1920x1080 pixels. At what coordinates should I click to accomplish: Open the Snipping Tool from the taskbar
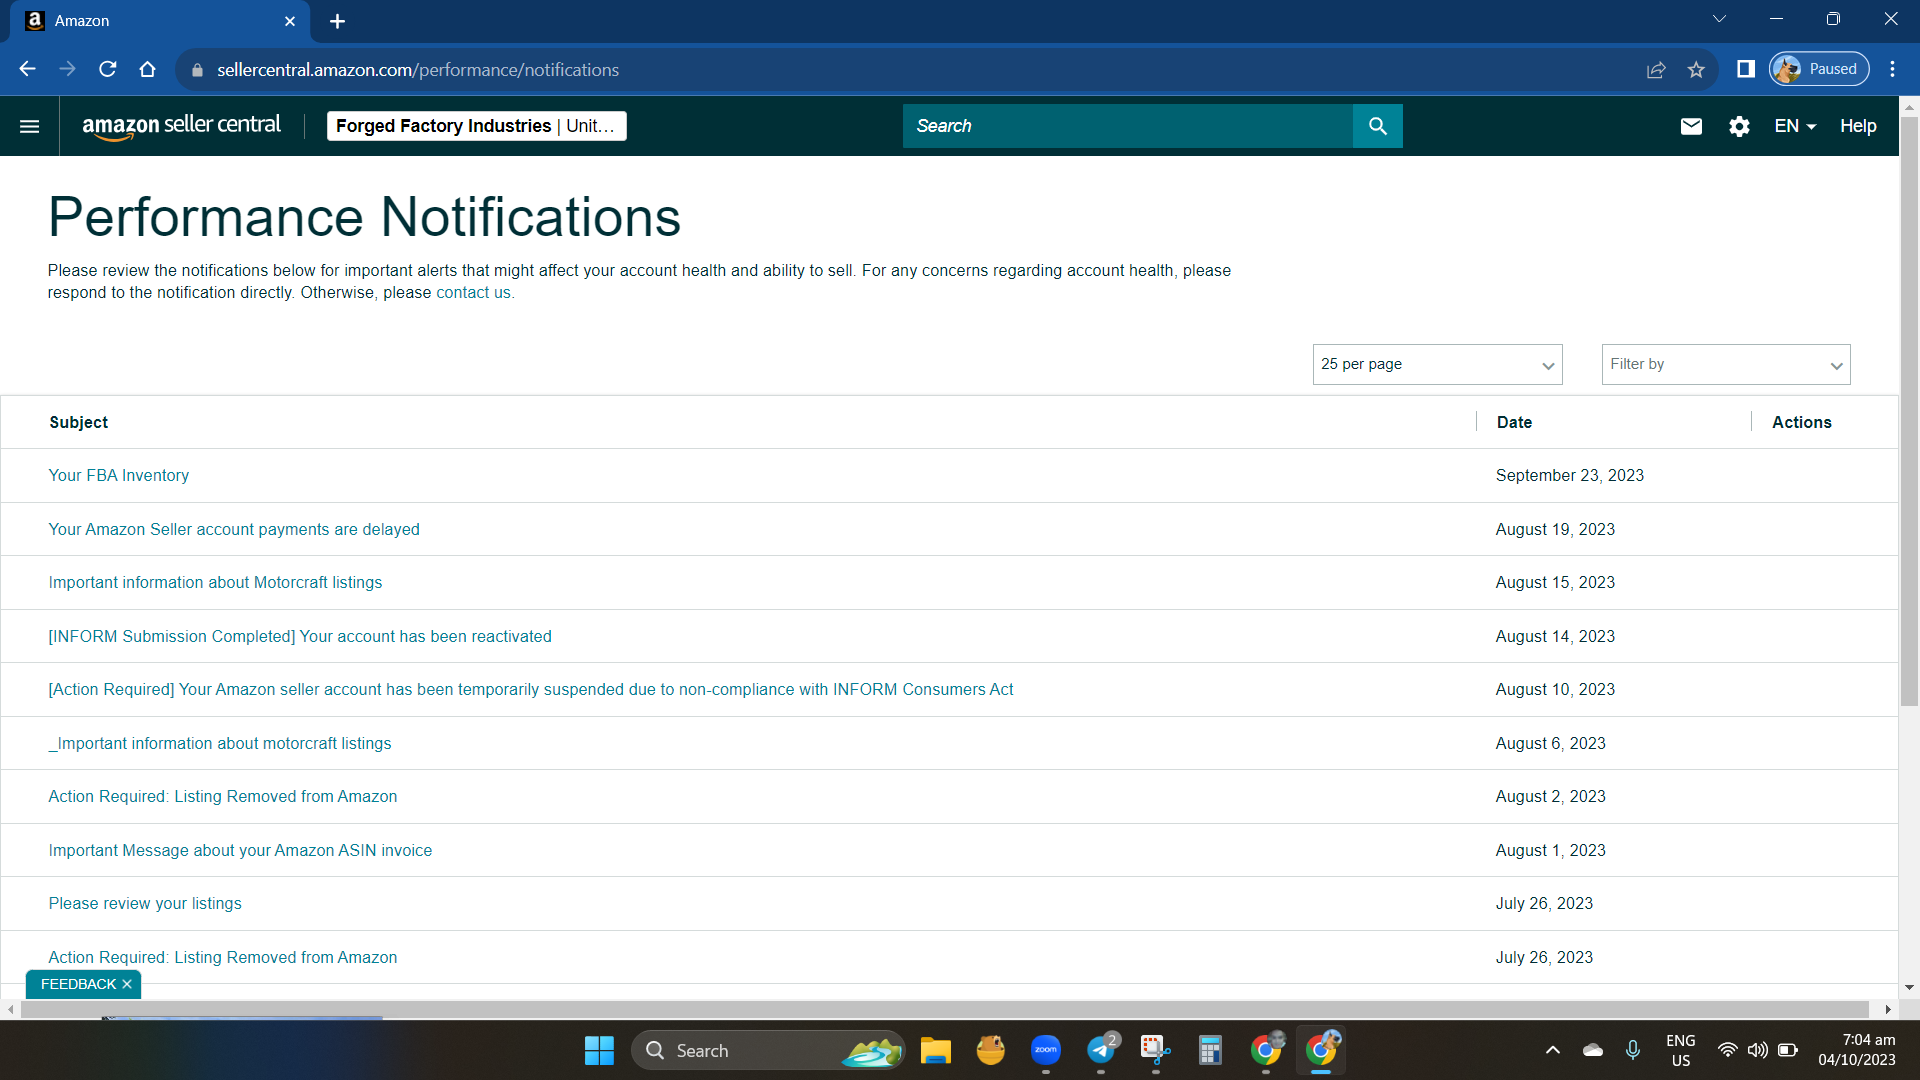pyautogui.click(x=1156, y=1051)
